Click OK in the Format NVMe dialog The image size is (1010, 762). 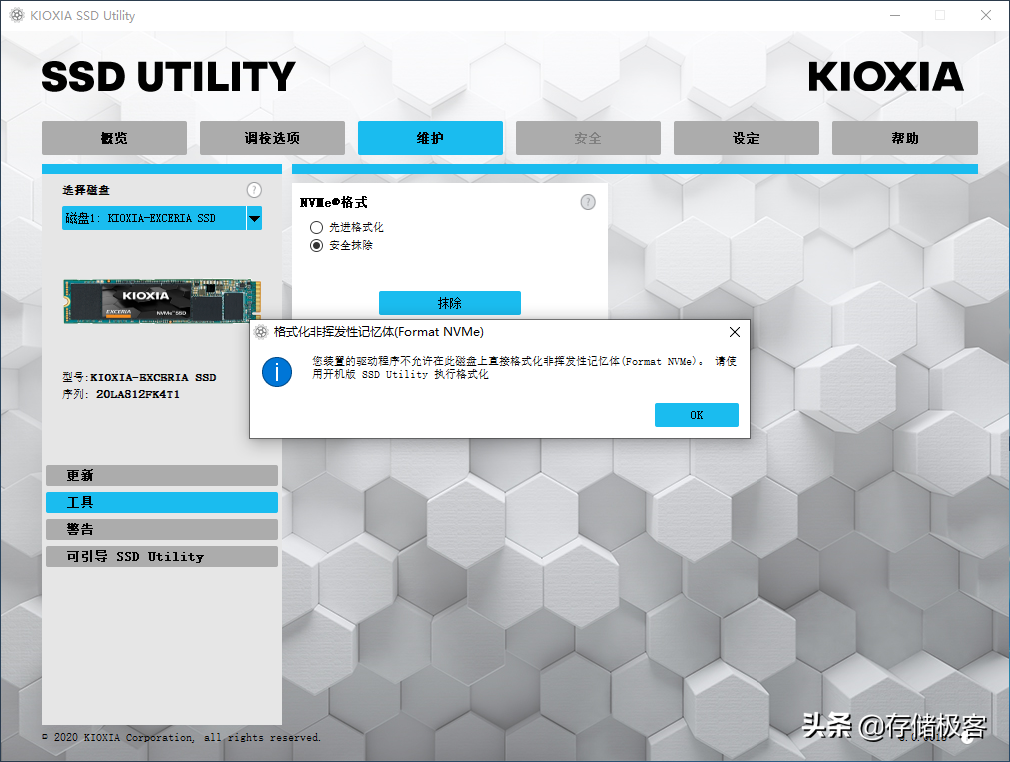pyautogui.click(x=696, y=415)
